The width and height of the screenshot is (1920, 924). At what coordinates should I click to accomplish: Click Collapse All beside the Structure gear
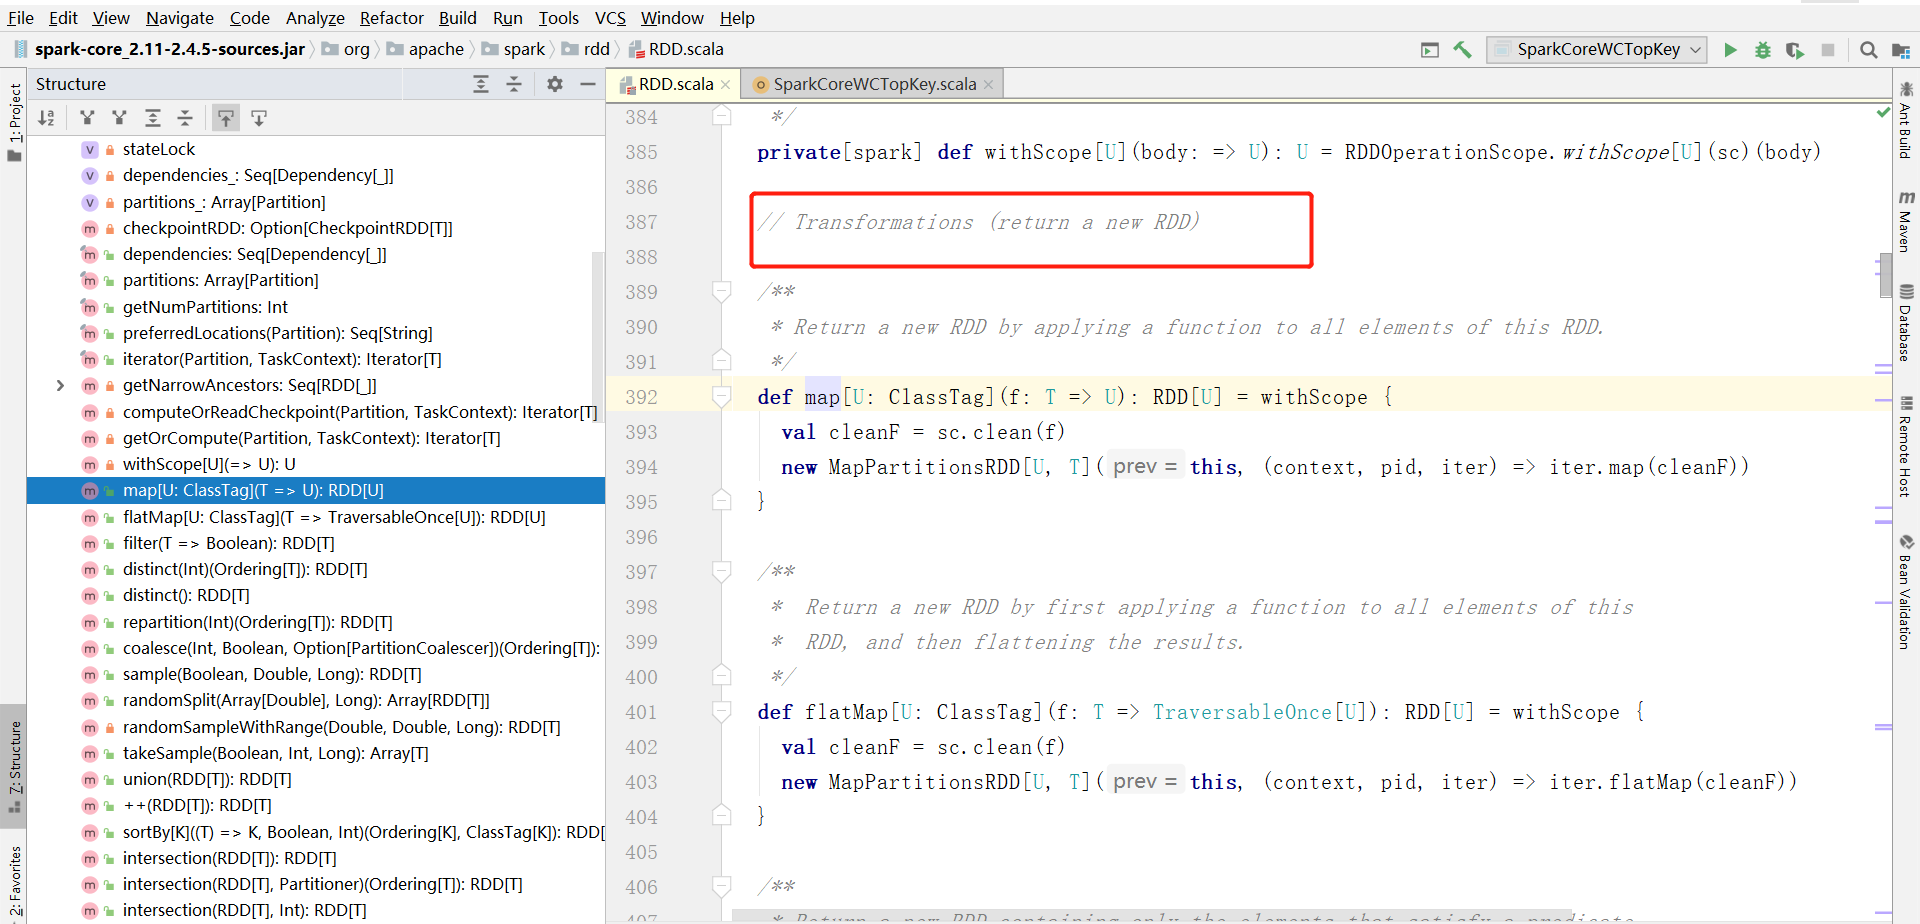(x=514, y=84)
